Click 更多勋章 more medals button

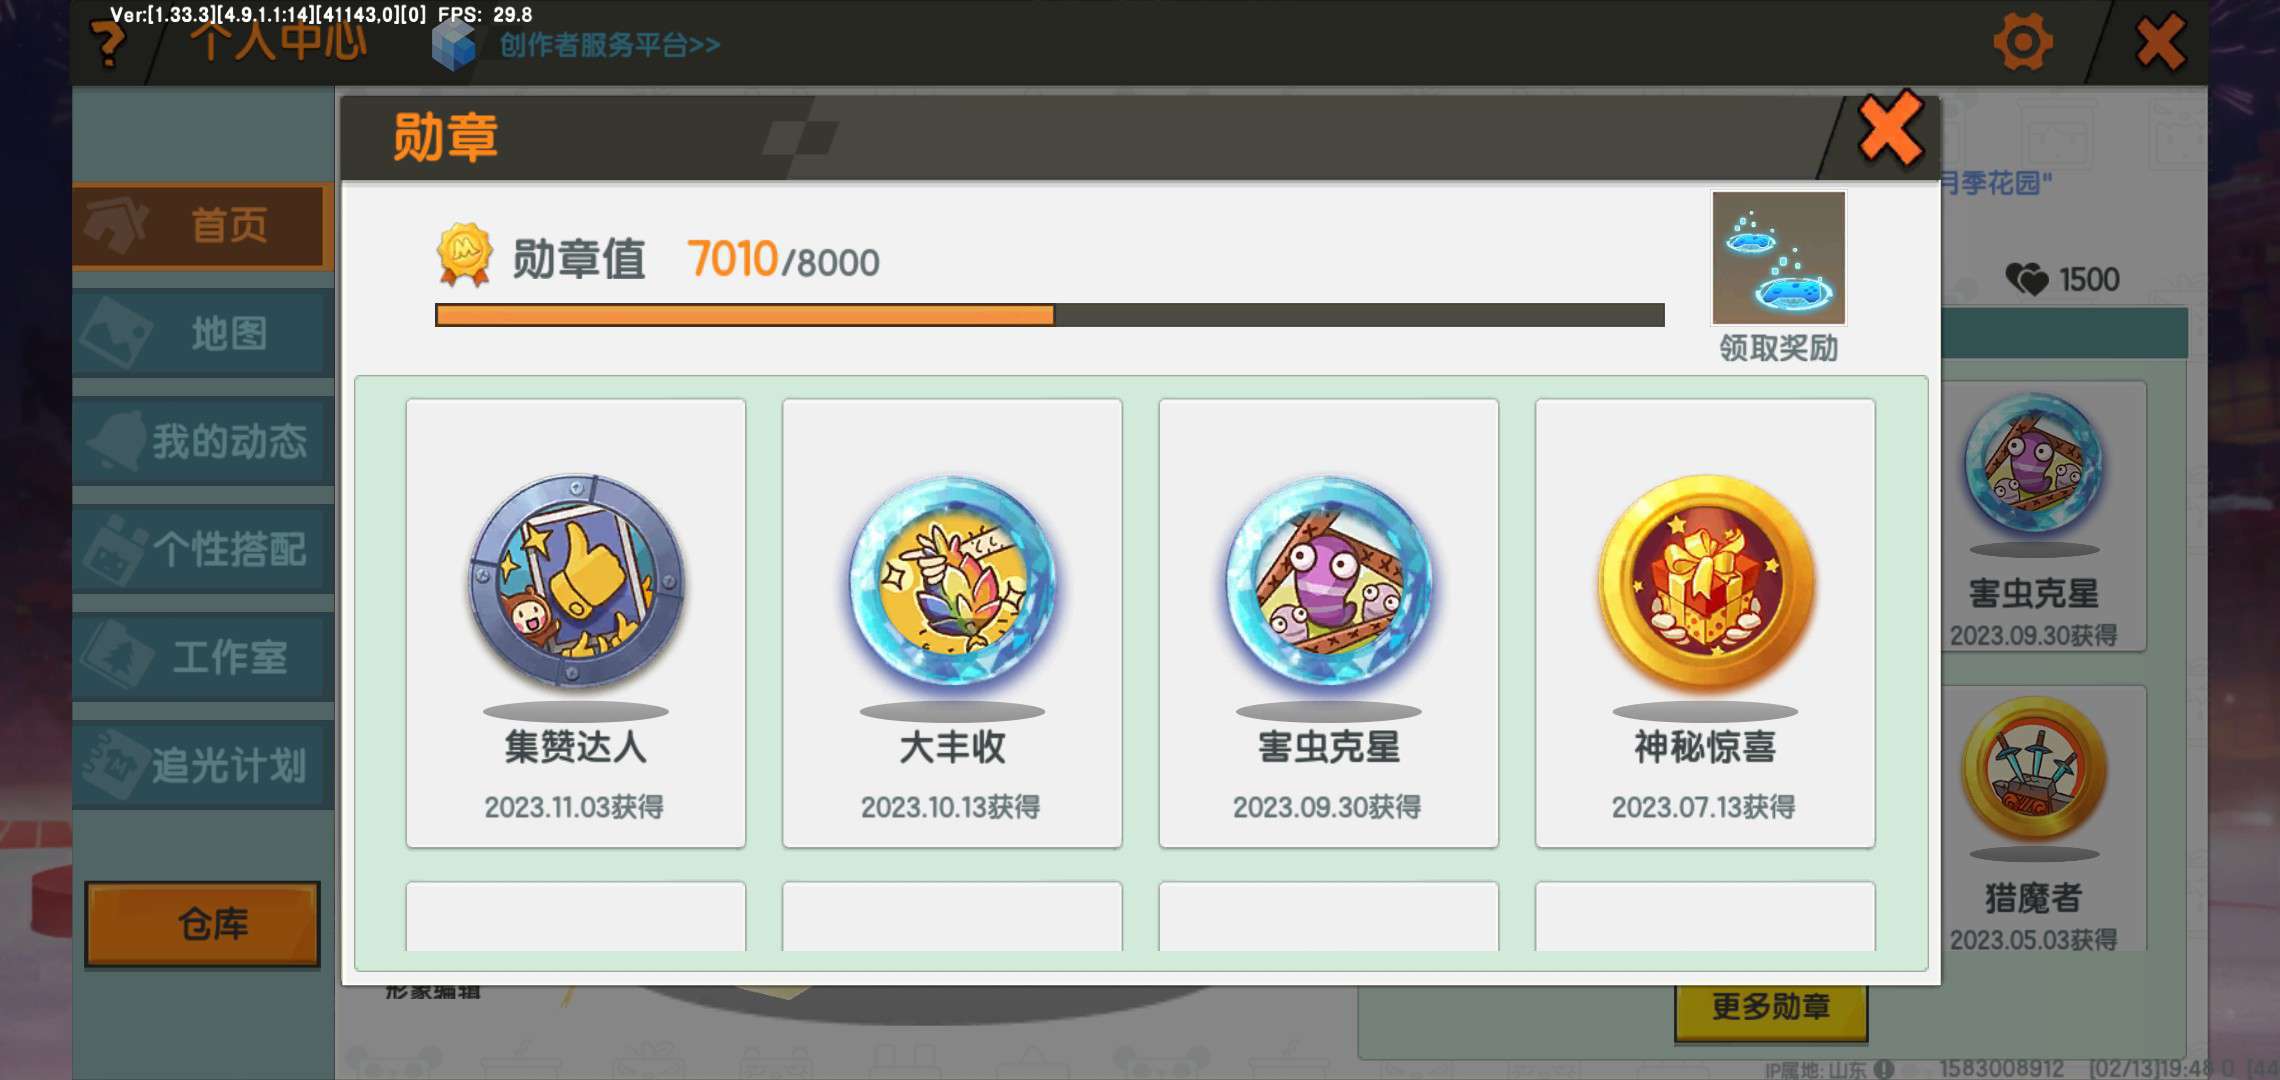(1771, 1007)
